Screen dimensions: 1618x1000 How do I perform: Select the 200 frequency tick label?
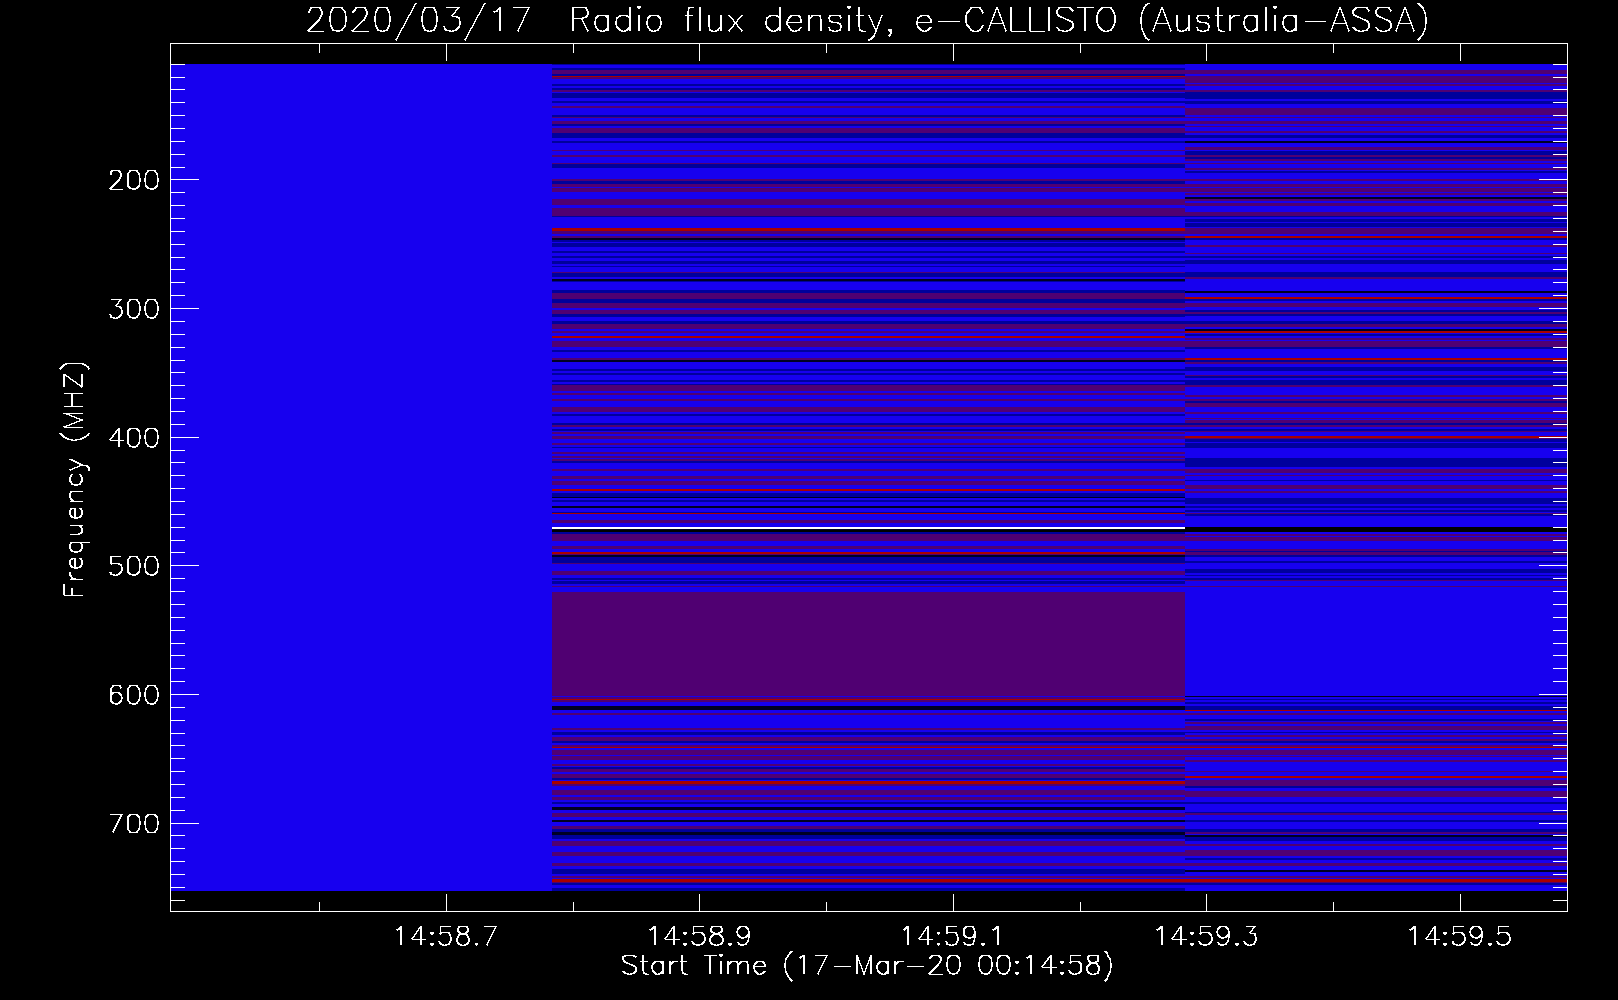click(133, 180)
